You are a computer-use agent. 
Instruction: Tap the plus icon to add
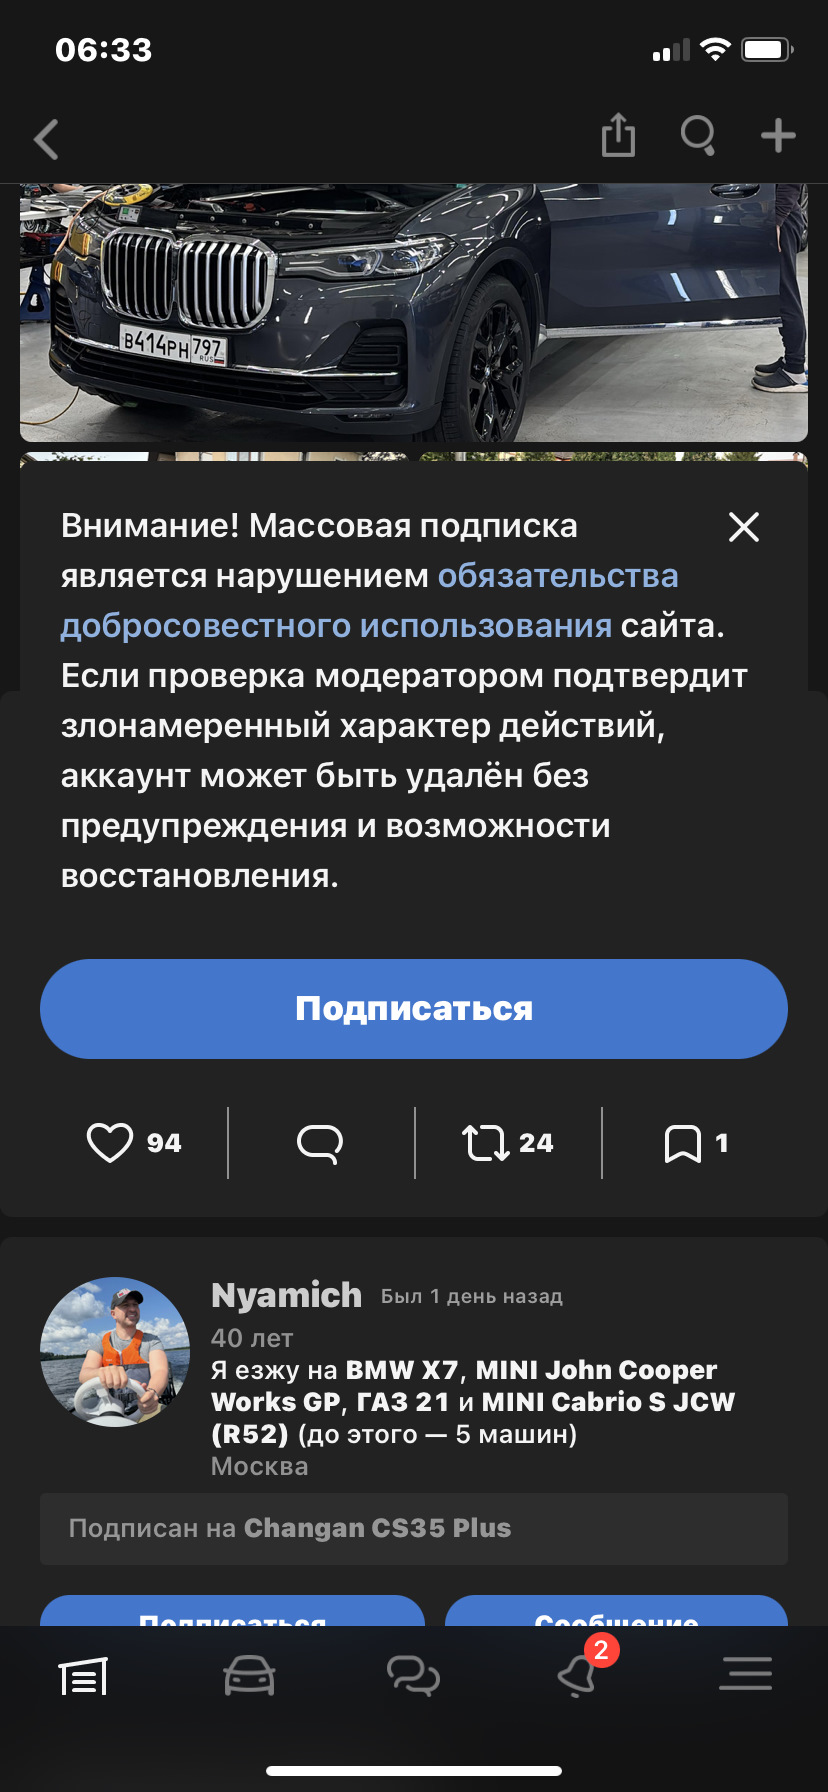pyautogui.click(x=778, y=136)
